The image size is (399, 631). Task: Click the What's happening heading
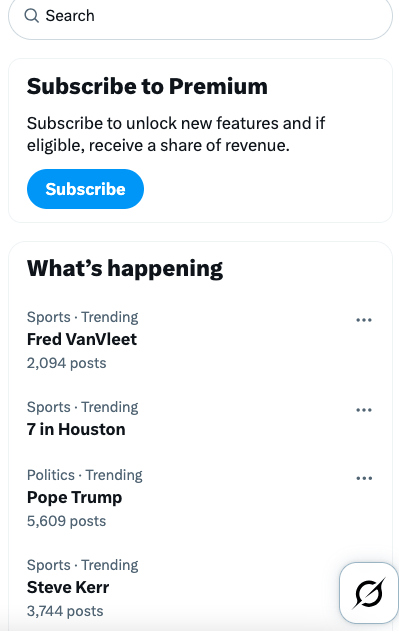click(125, 268)
